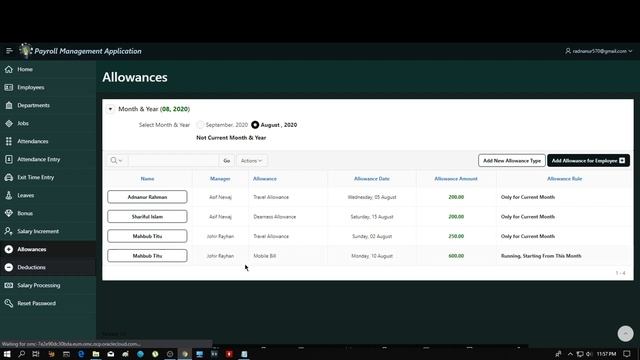Open the Adnanur Rahman employee button
Viewport: 640px width, 360px height.
click(x=147, y=197)
